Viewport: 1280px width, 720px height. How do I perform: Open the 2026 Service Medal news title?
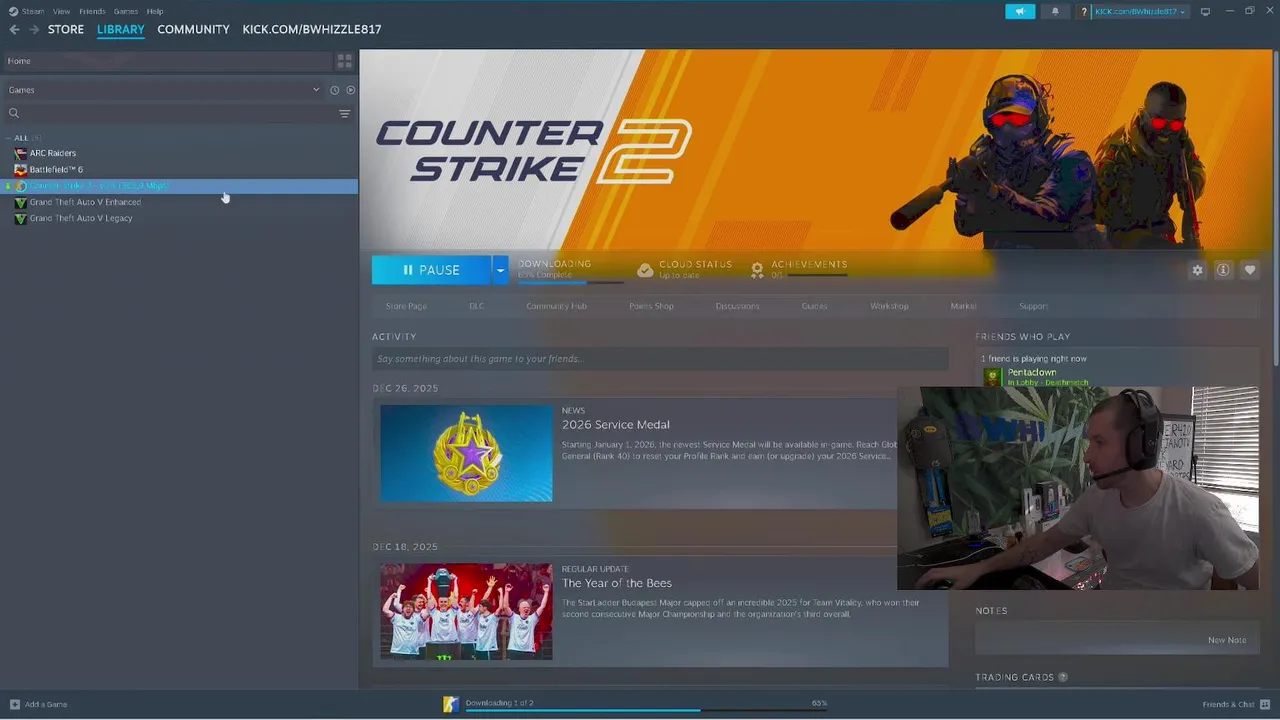(x=616, y=425)
